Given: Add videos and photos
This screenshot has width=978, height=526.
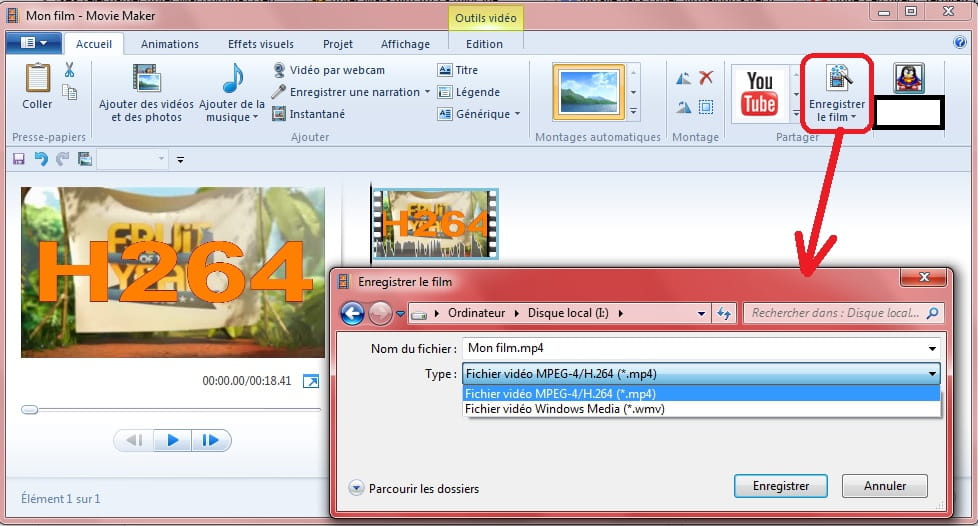Looking at the screenshot, I should click(x=147, y=94).
